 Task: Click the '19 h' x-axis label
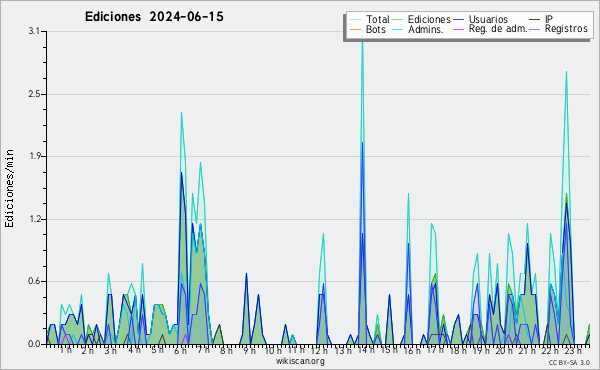481,351
